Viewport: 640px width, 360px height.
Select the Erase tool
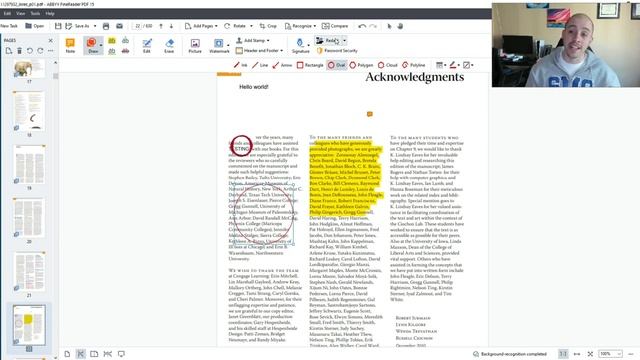click(169, 45)
